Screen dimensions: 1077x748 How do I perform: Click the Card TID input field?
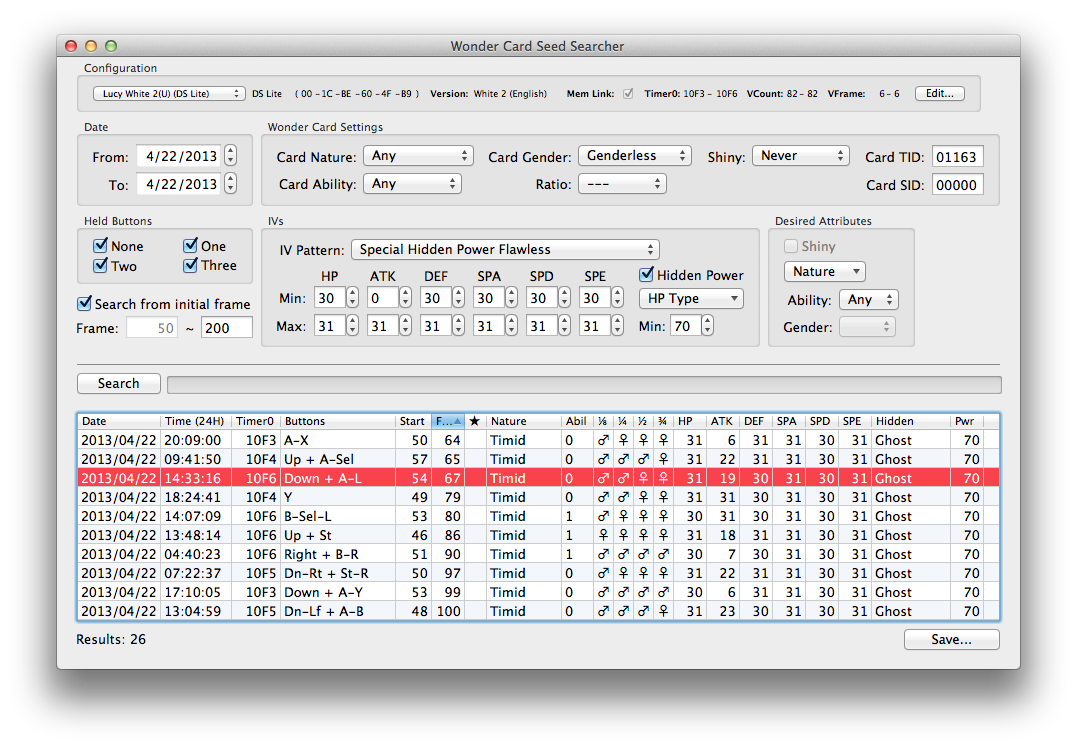tap(957, 157)
